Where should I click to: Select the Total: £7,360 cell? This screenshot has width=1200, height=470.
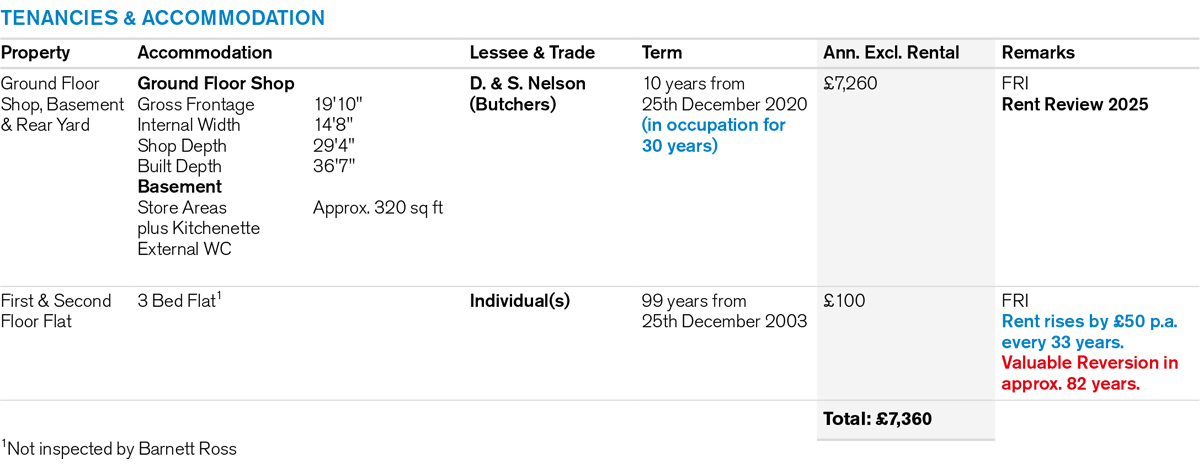877,419
